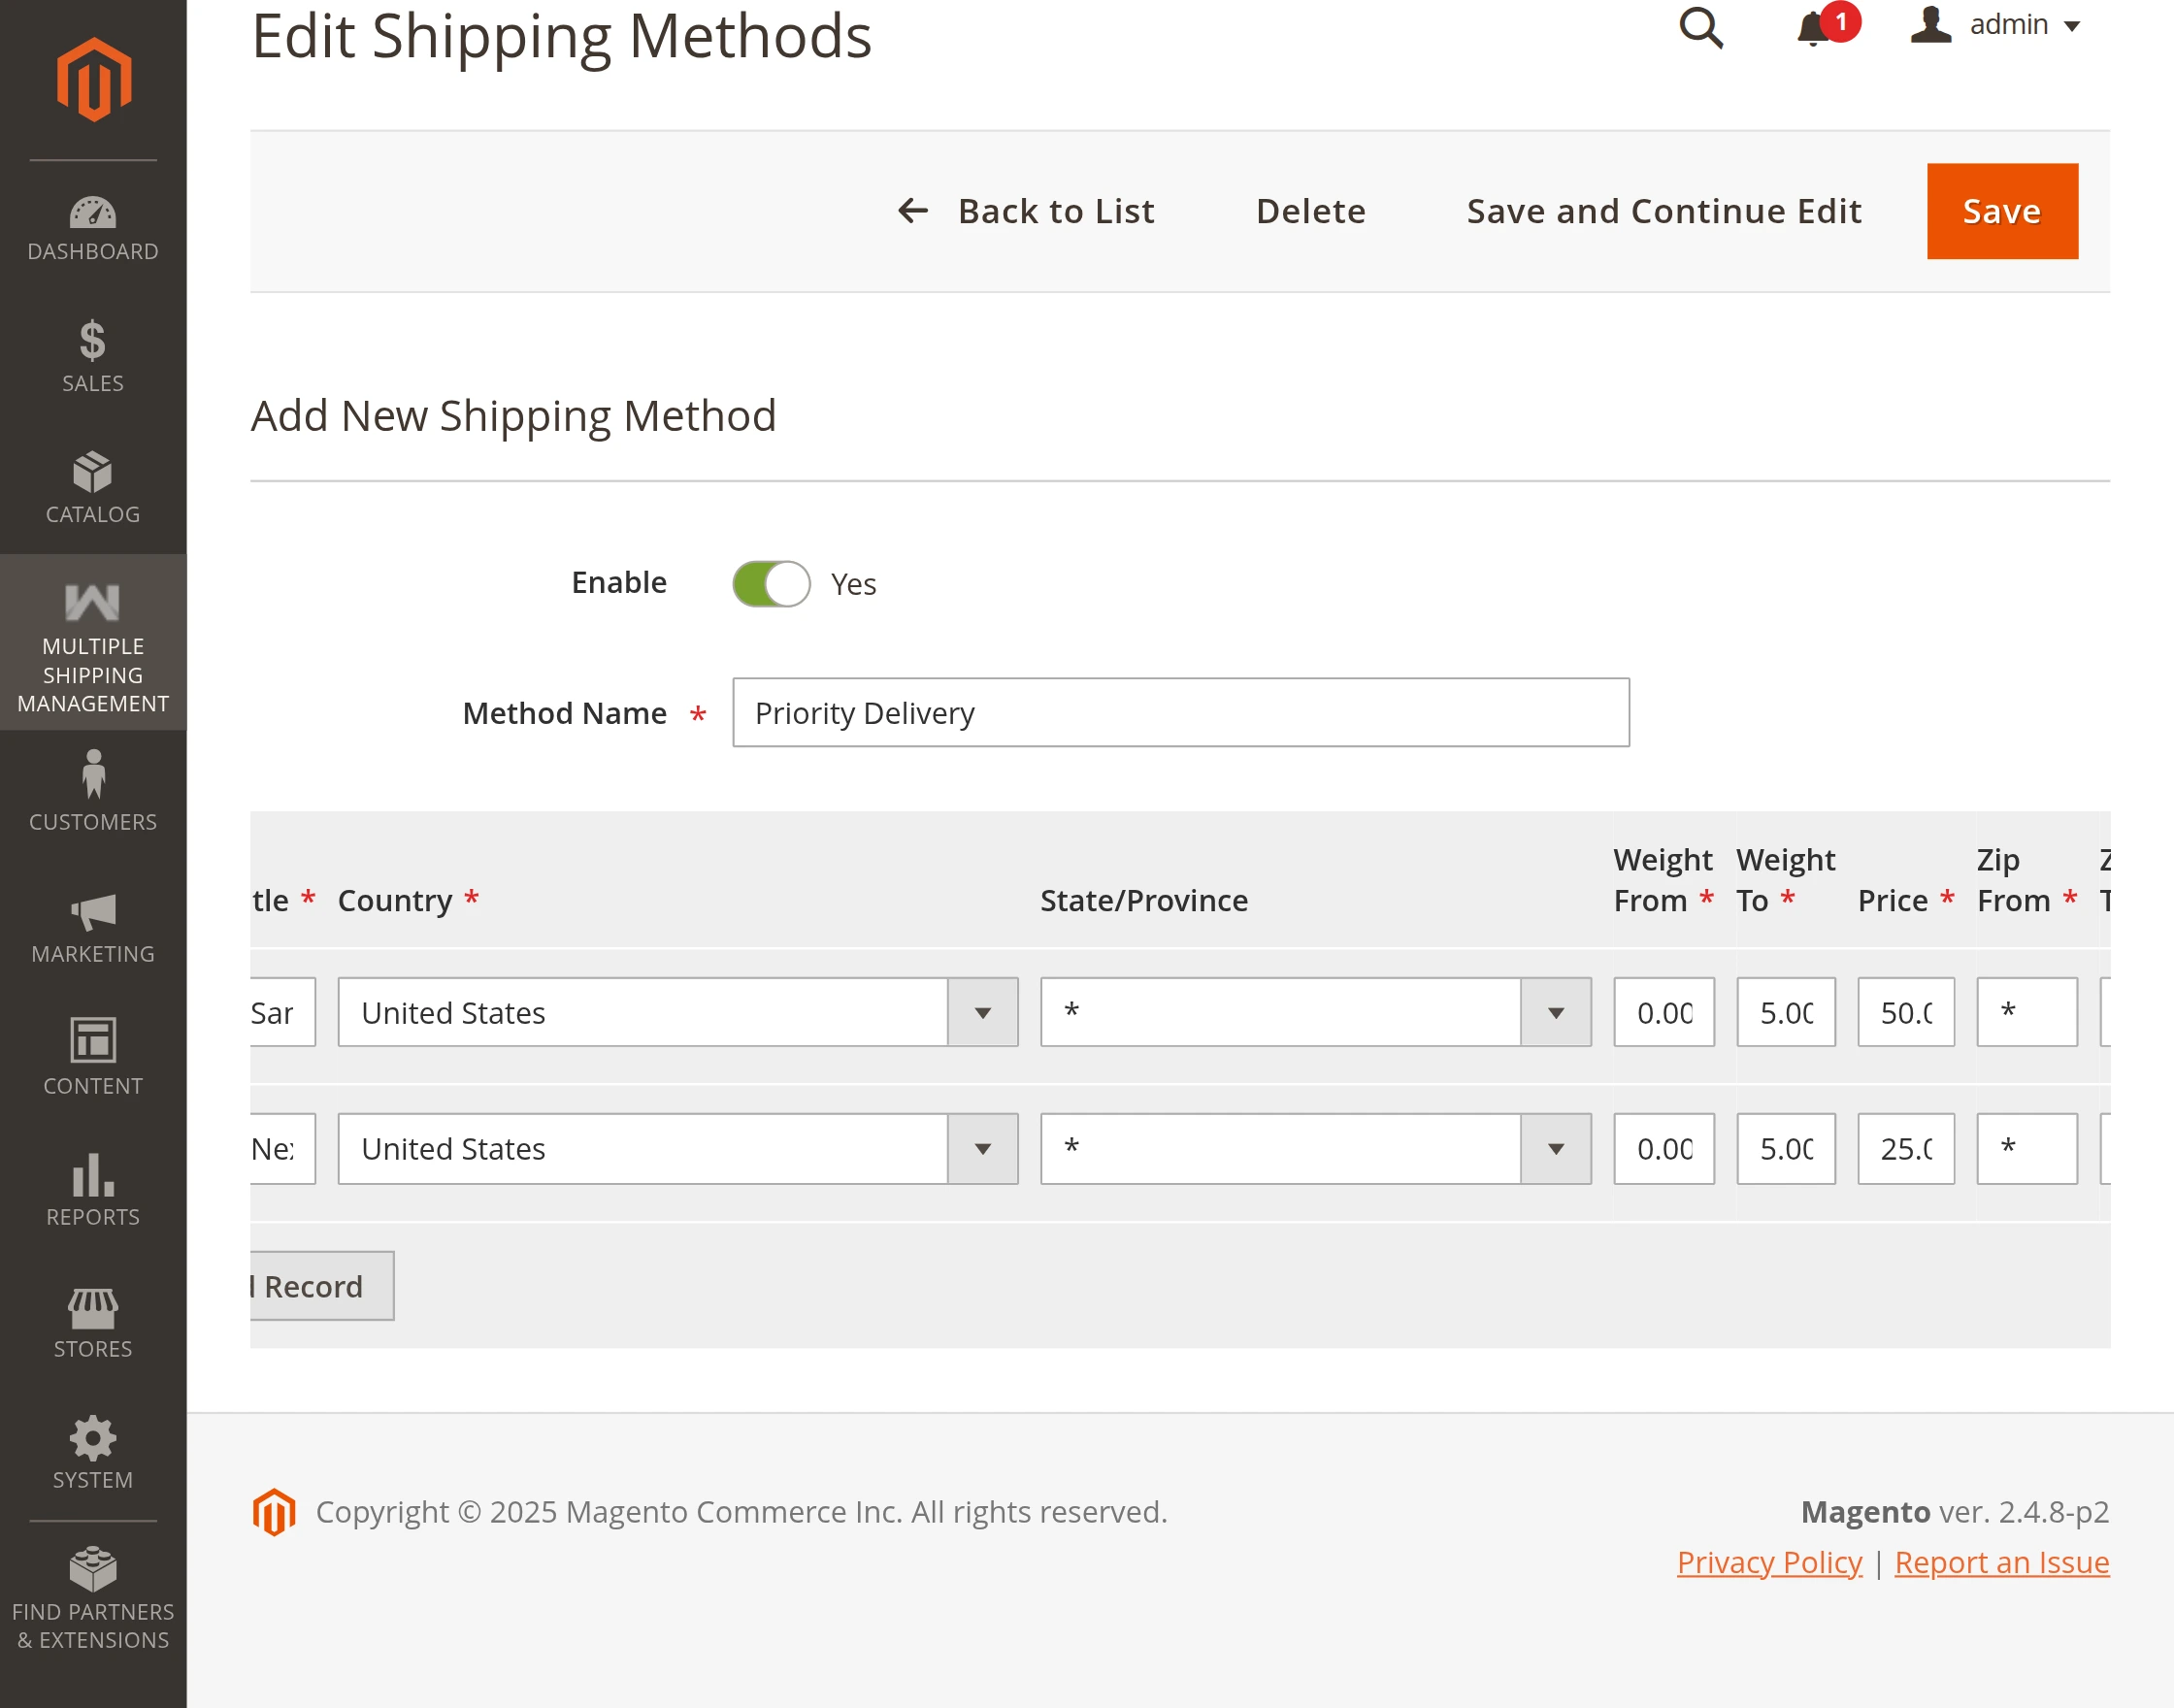
Task: Click the orange Save button
Action: tap(2001, 211)
